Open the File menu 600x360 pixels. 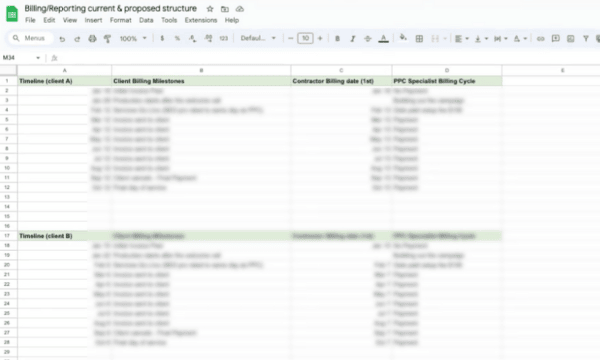click(x=30, y=20)
